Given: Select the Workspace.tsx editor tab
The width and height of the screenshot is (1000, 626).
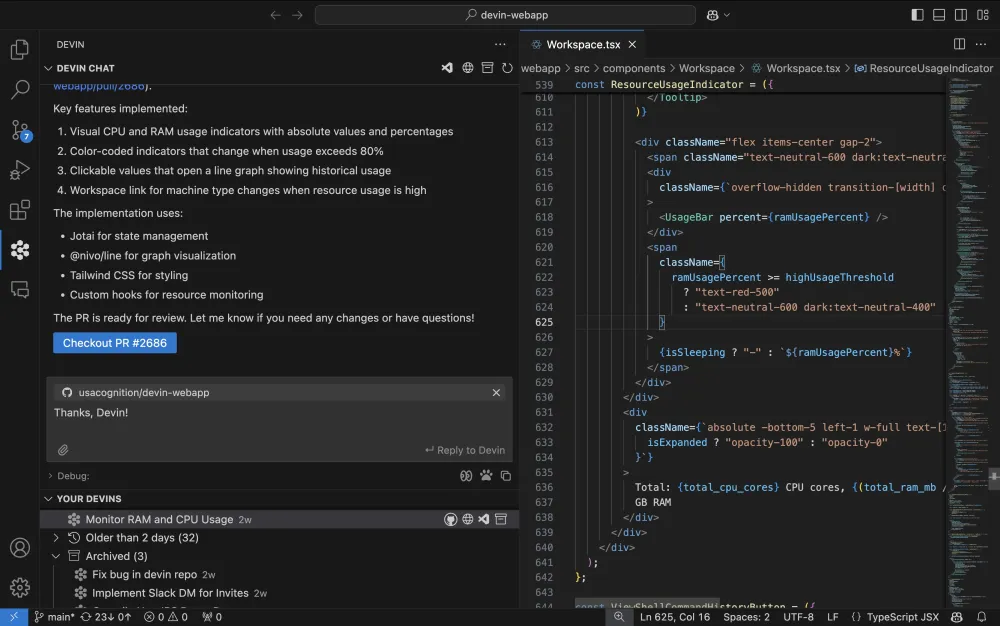Looking at the screenshot, I should tap(583, 44).
